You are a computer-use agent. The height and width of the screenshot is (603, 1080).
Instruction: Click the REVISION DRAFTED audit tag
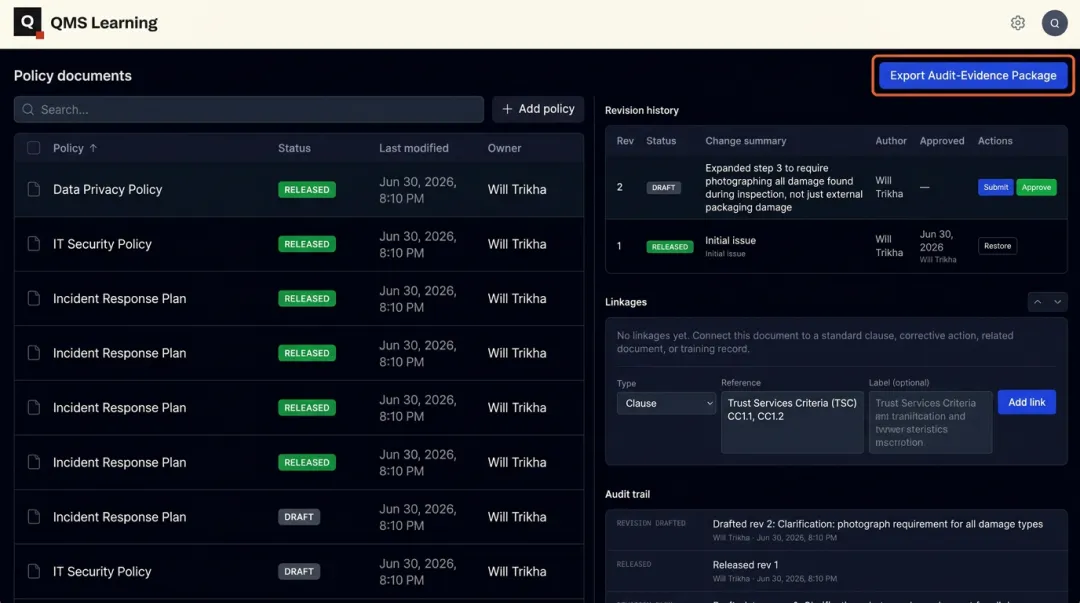tap(651, 523)
